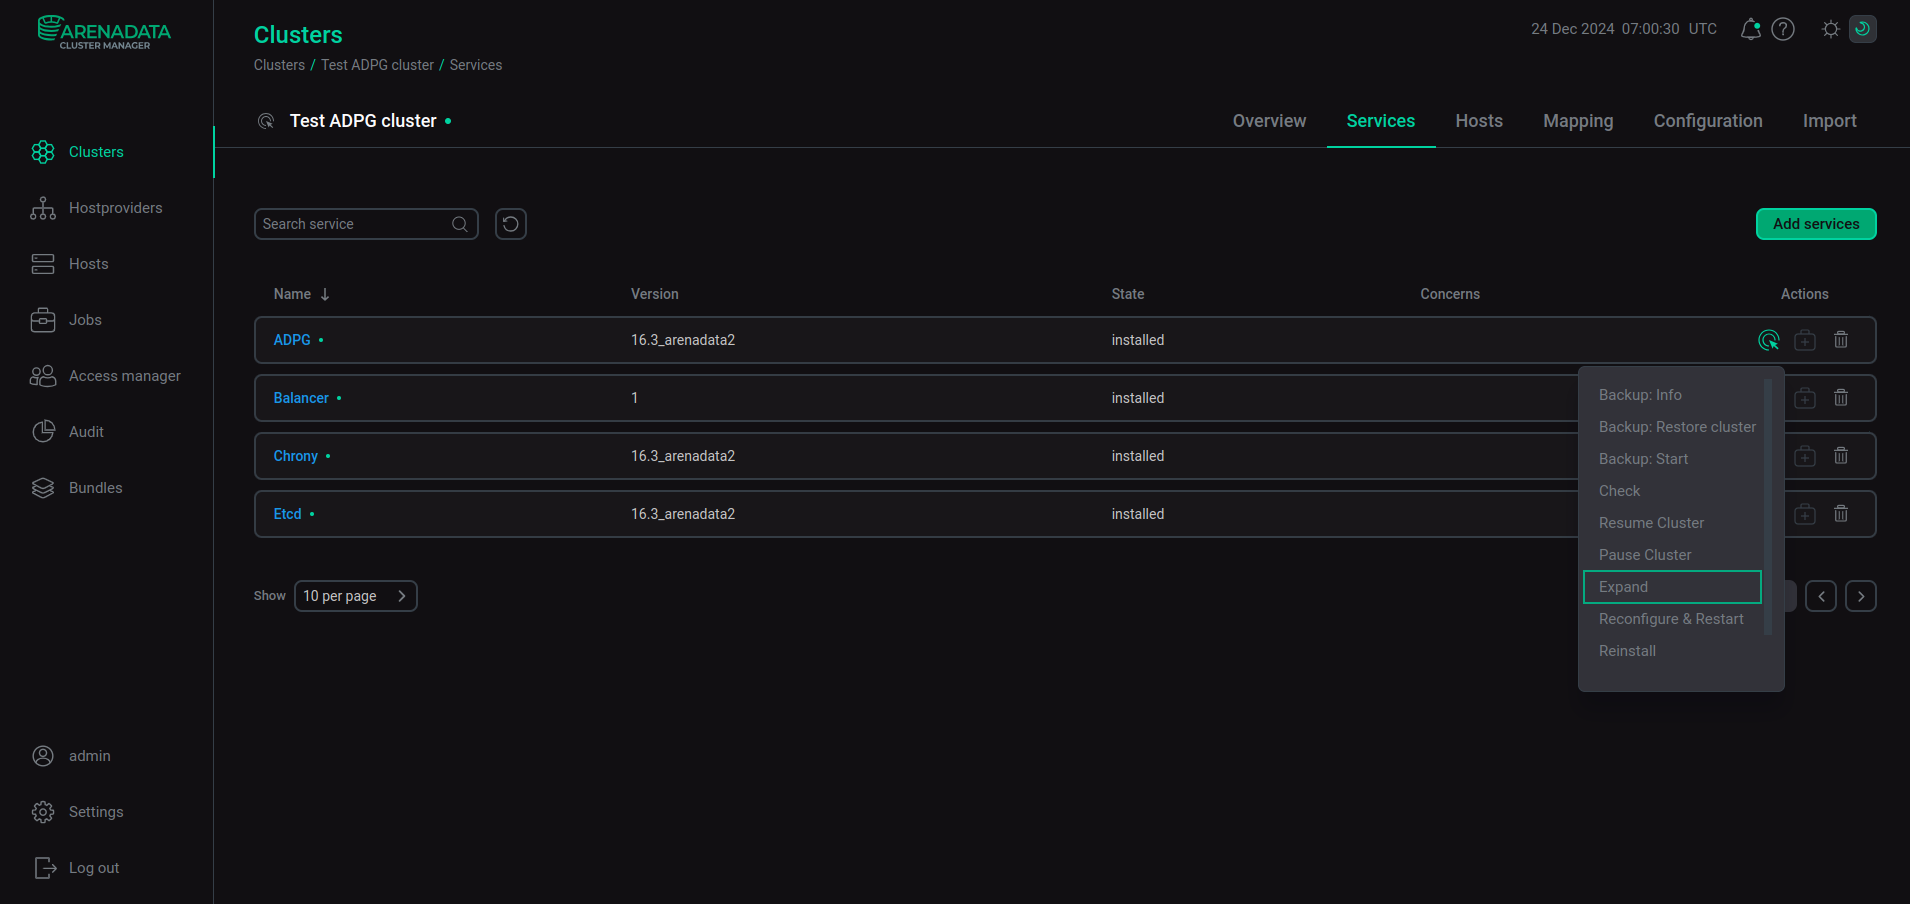This screenshot has width=1910, height=904.
Task: Delete the Etcd service
Action: 1841,514
